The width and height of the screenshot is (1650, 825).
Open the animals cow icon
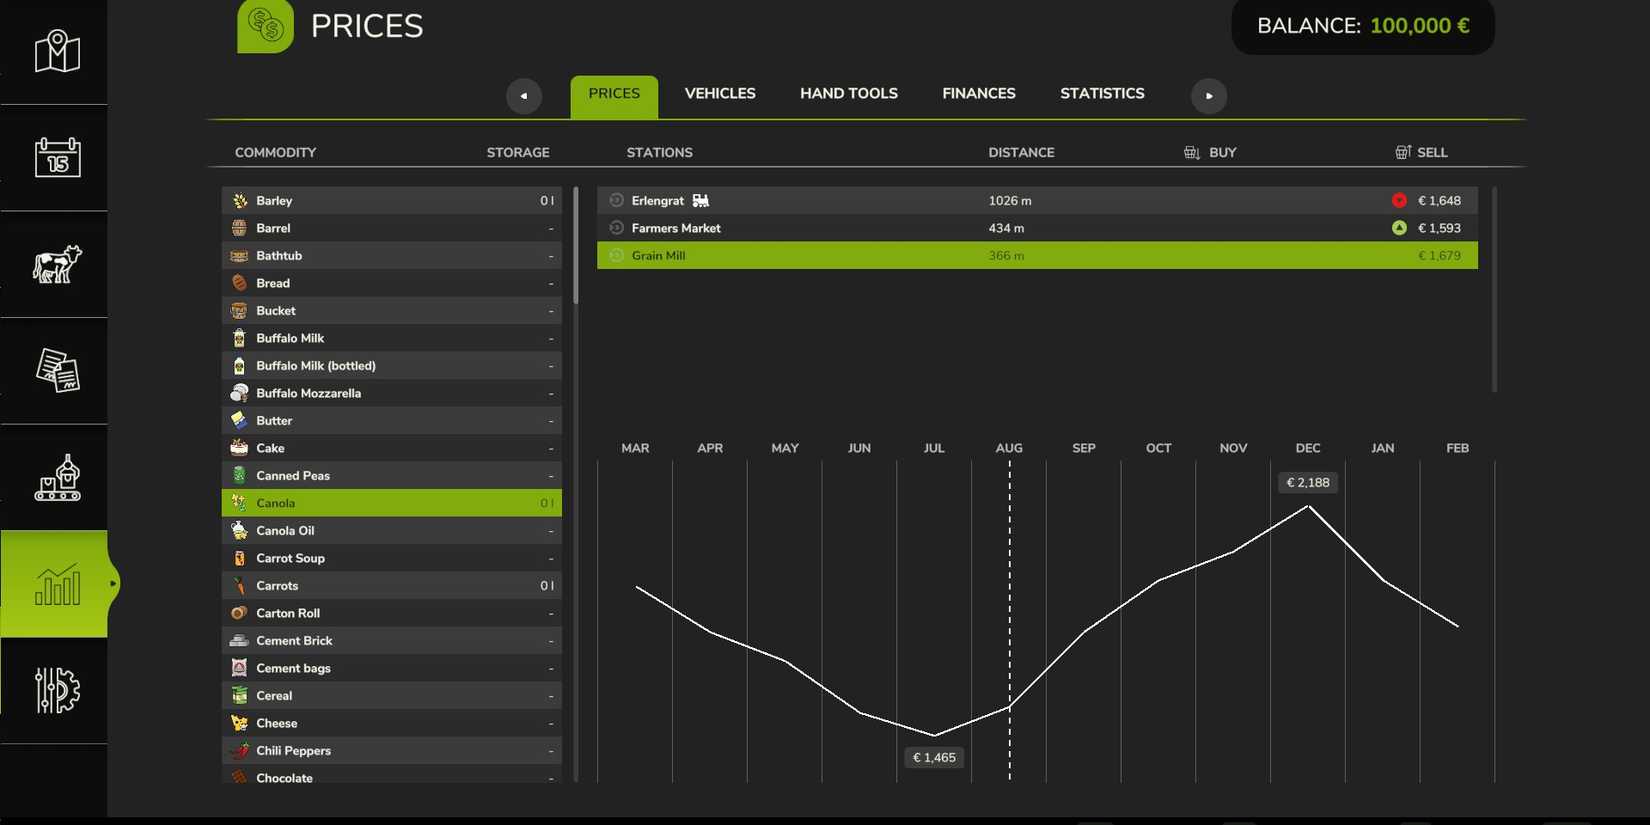tap(57, 265)
